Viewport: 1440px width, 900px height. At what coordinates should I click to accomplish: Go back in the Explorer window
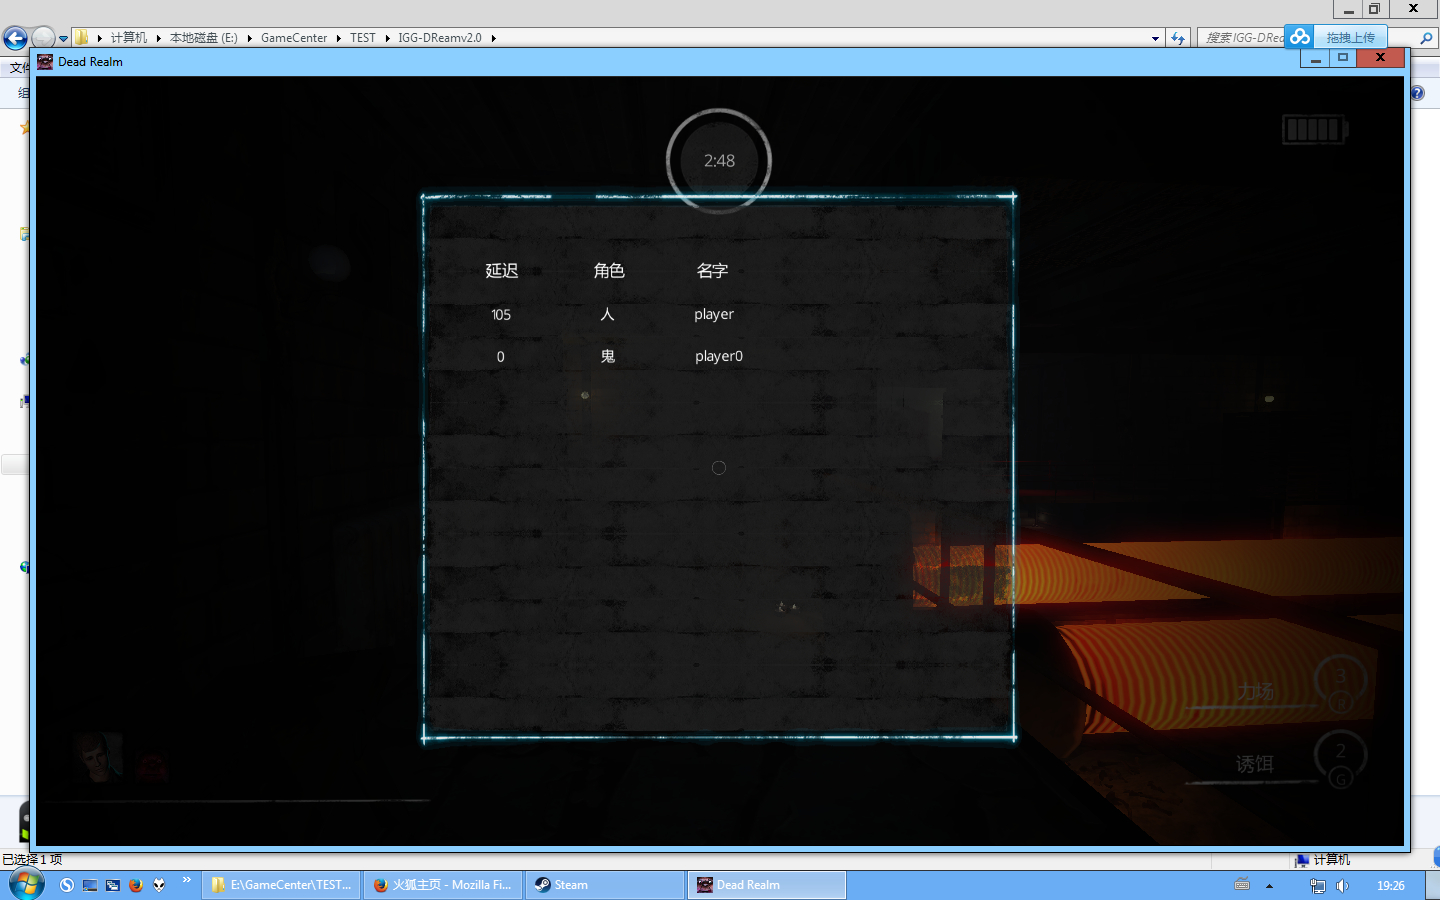tap(15, 38)
